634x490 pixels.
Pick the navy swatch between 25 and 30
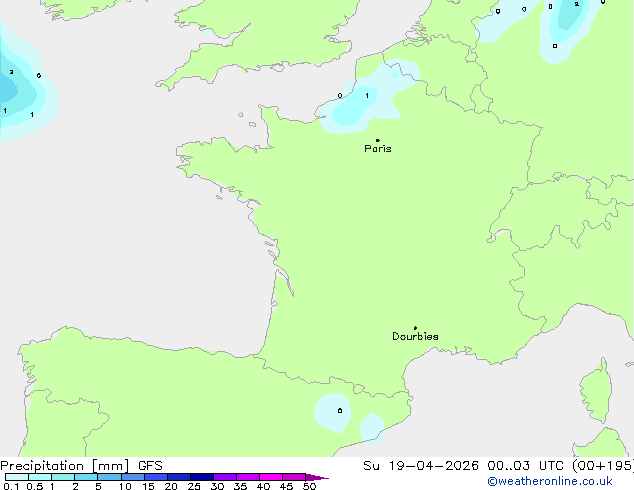point(202,477)
